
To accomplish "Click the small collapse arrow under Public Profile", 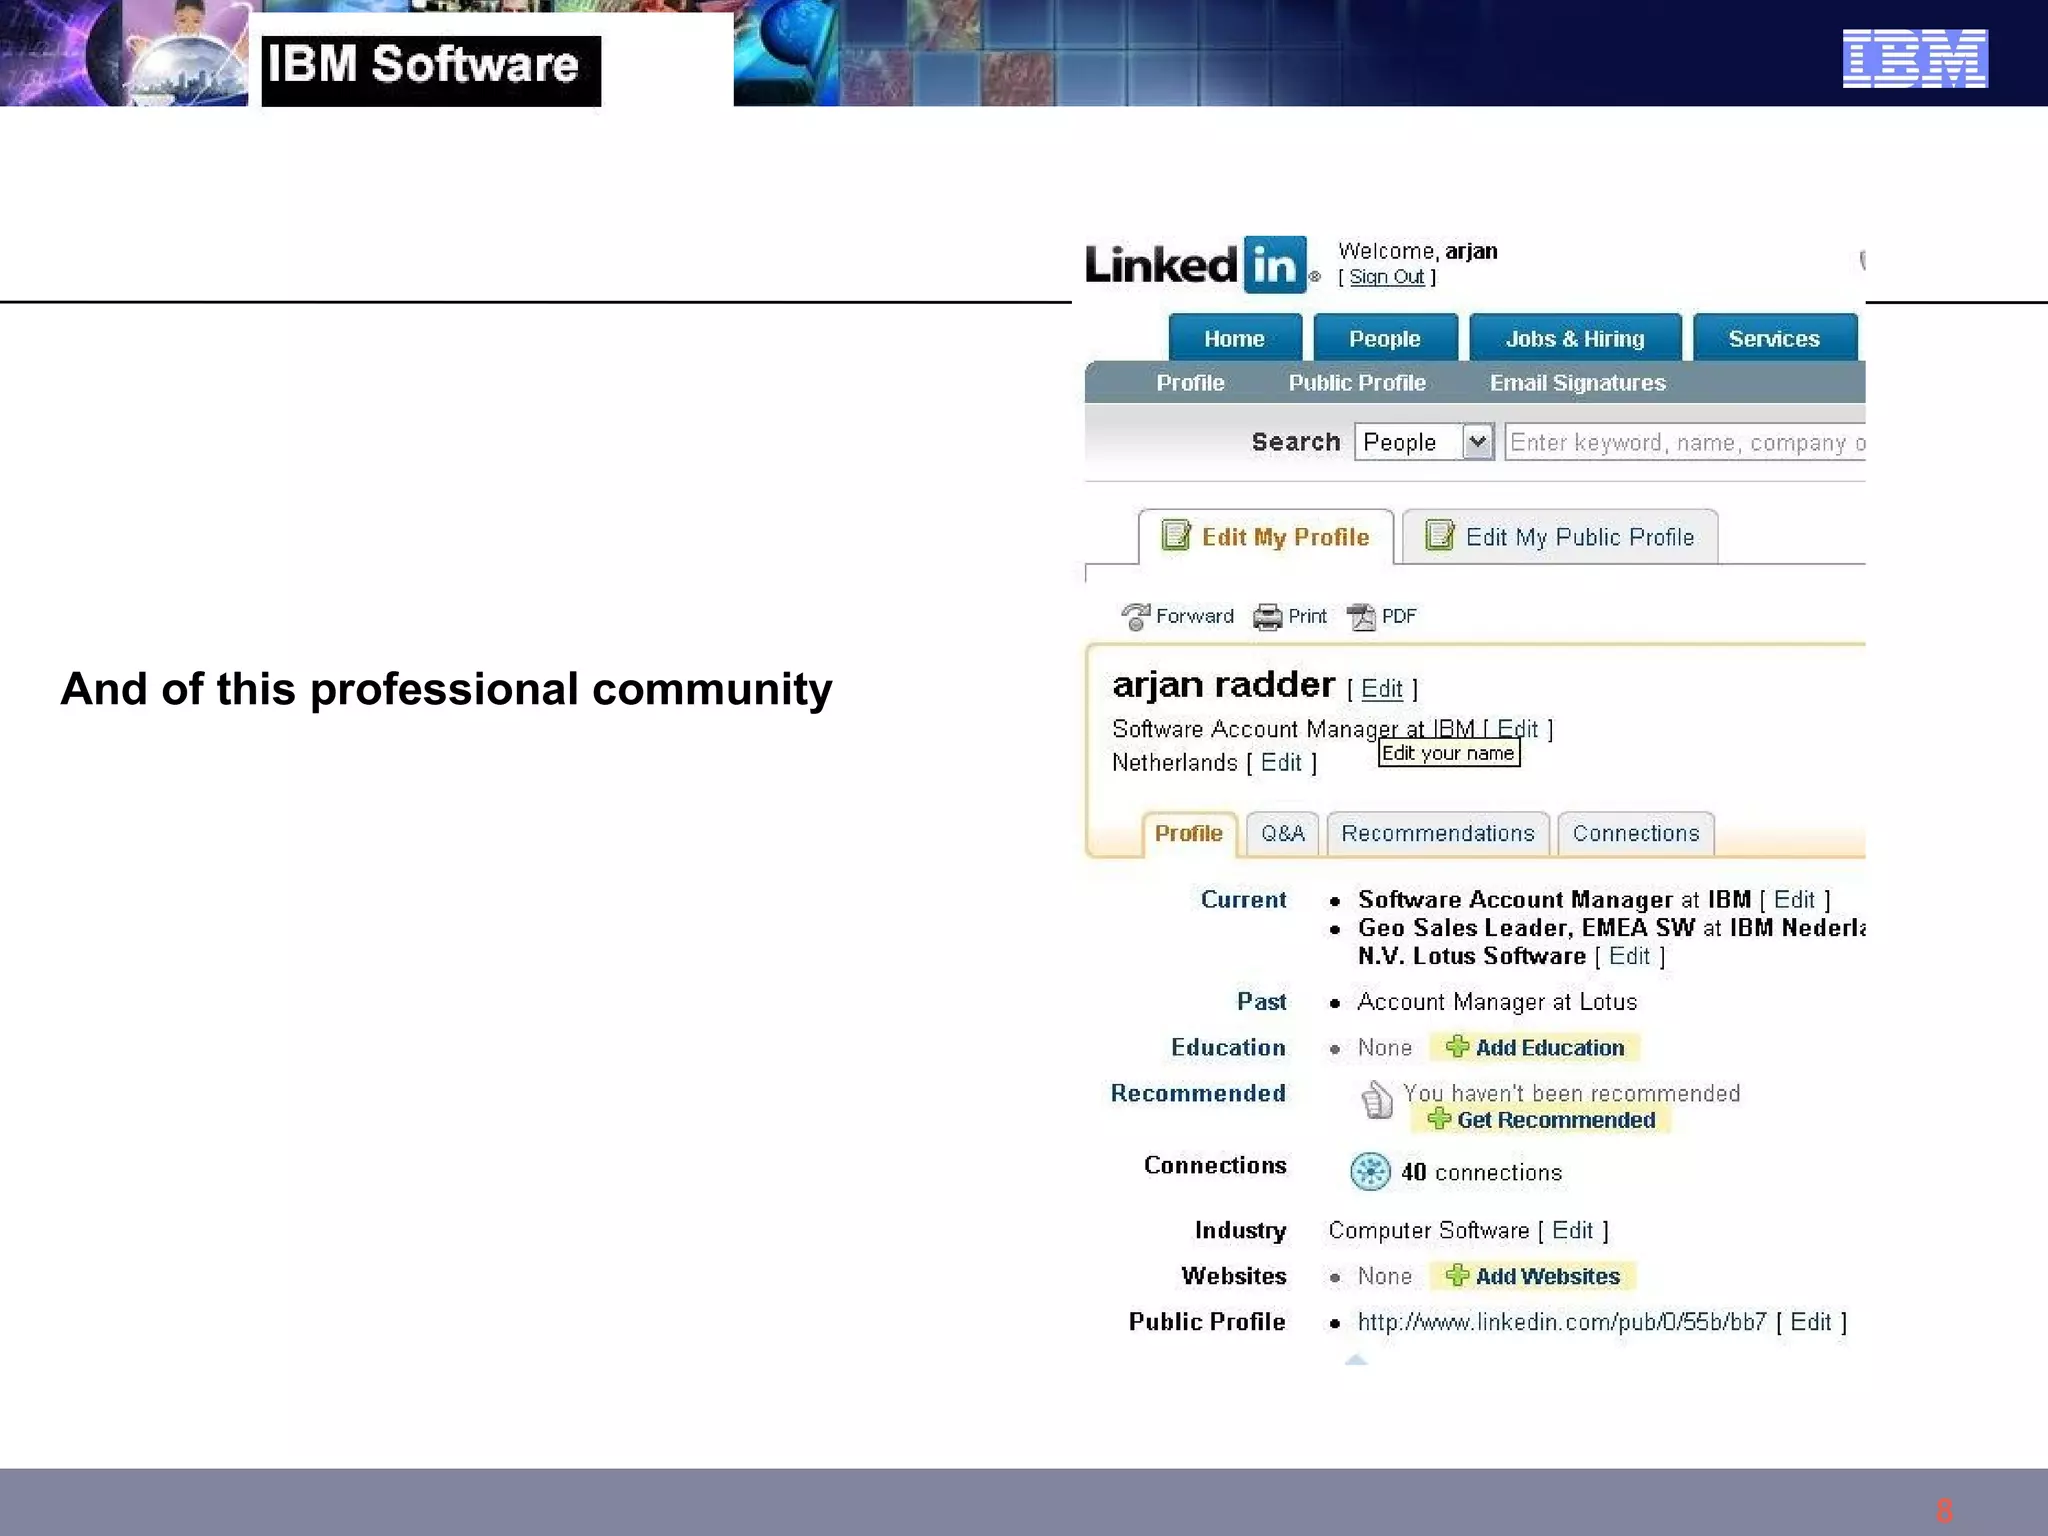I will (1356, 1359).
